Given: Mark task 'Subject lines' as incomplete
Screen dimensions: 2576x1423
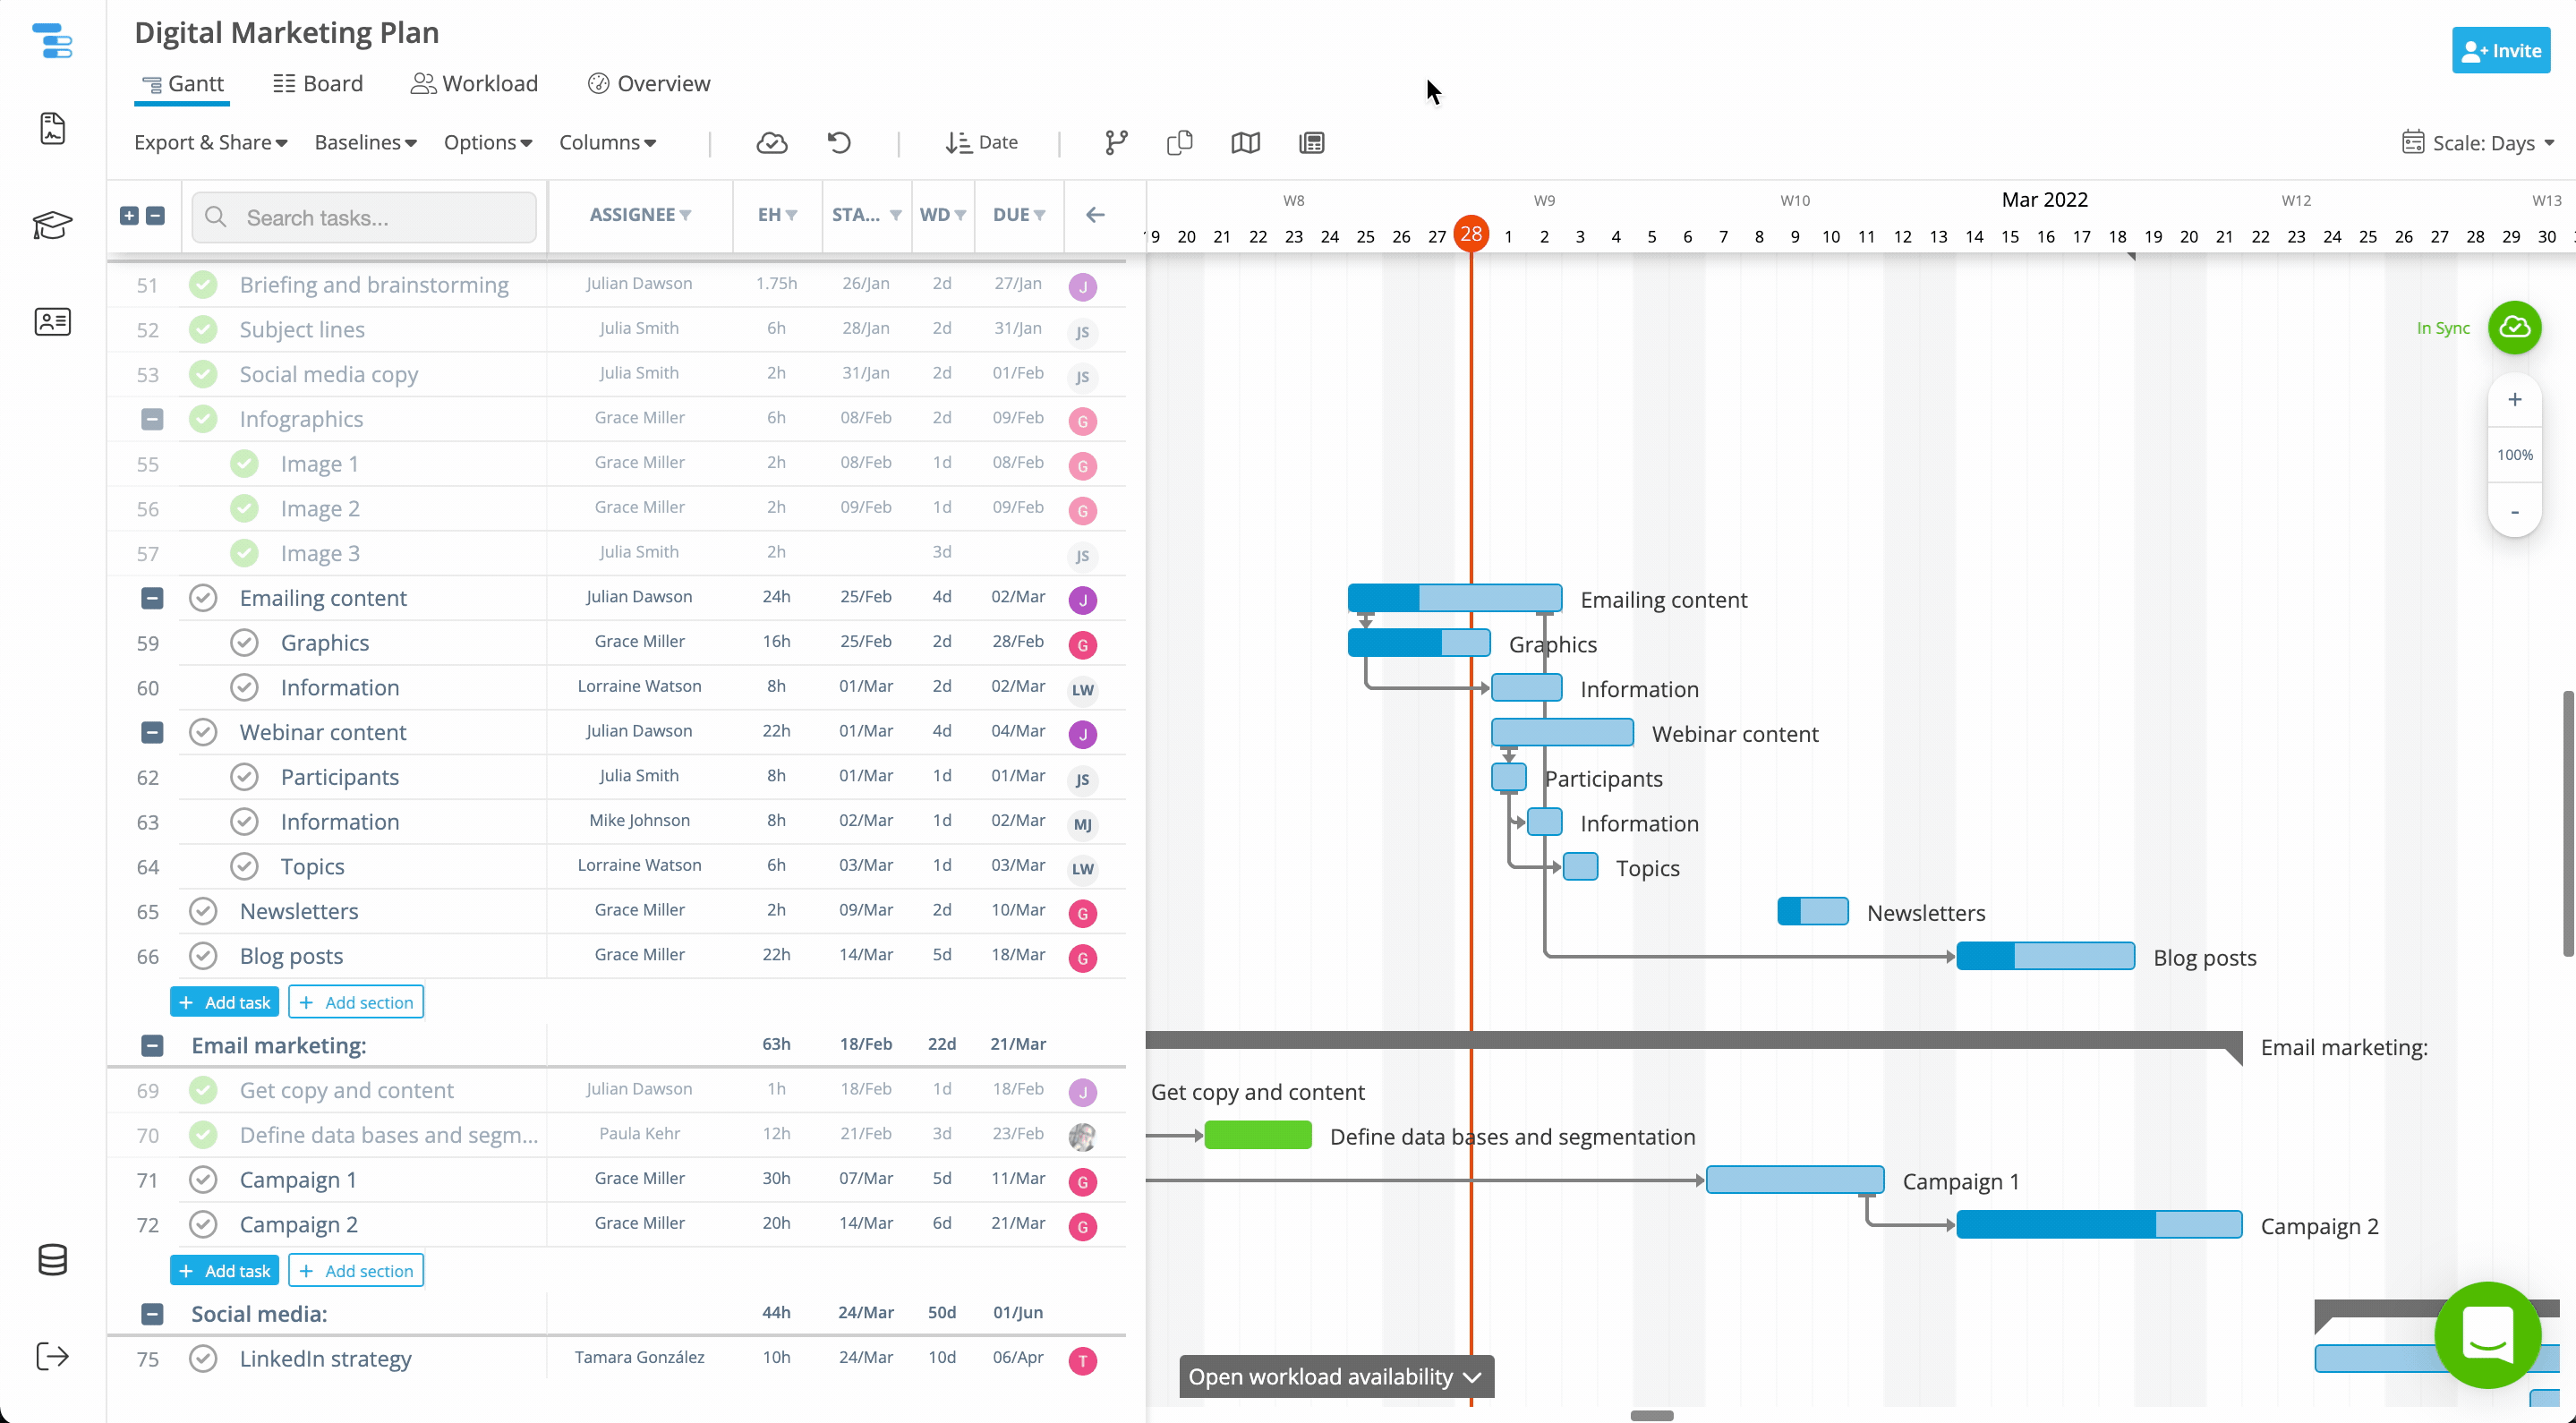Looking at the screenshot, I should click(203, 330).
